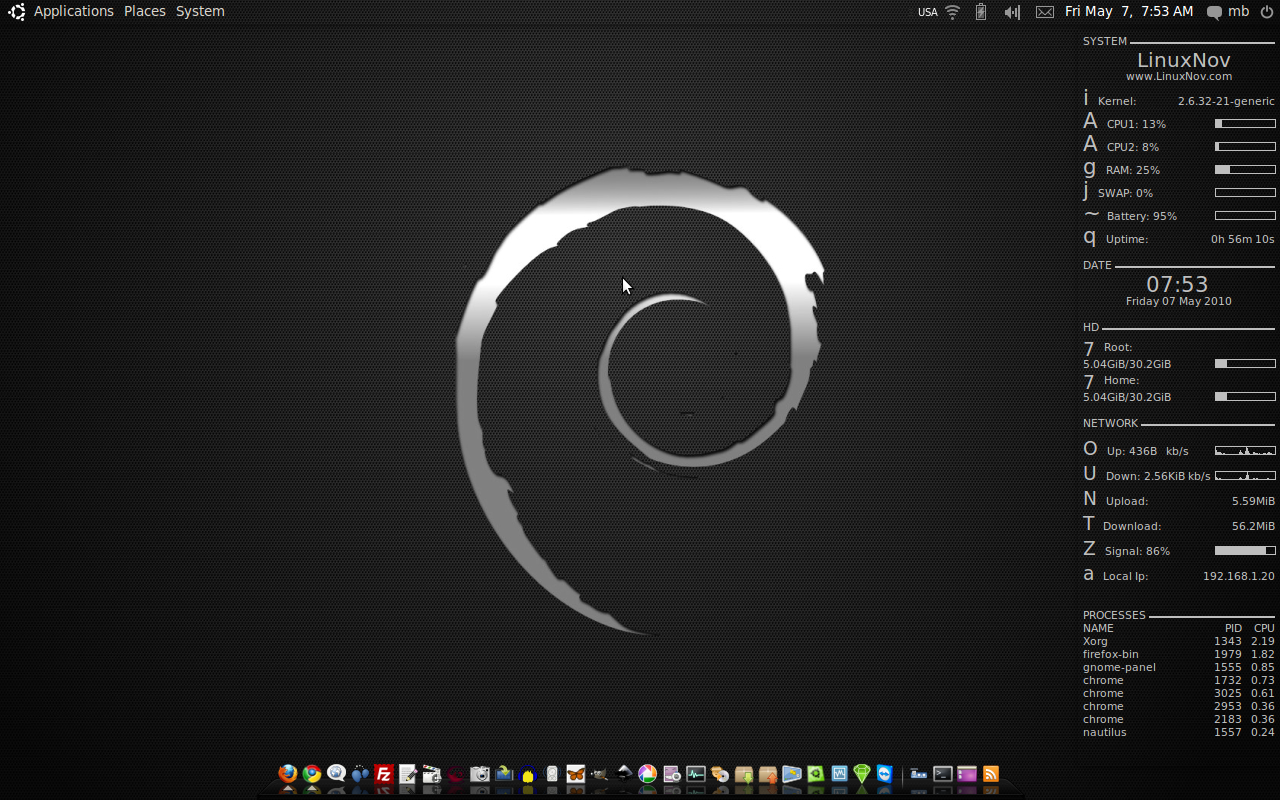1280x800 pixels.
Task: Click the CPU1: 13% usage bar
Action: point(1245,124)
